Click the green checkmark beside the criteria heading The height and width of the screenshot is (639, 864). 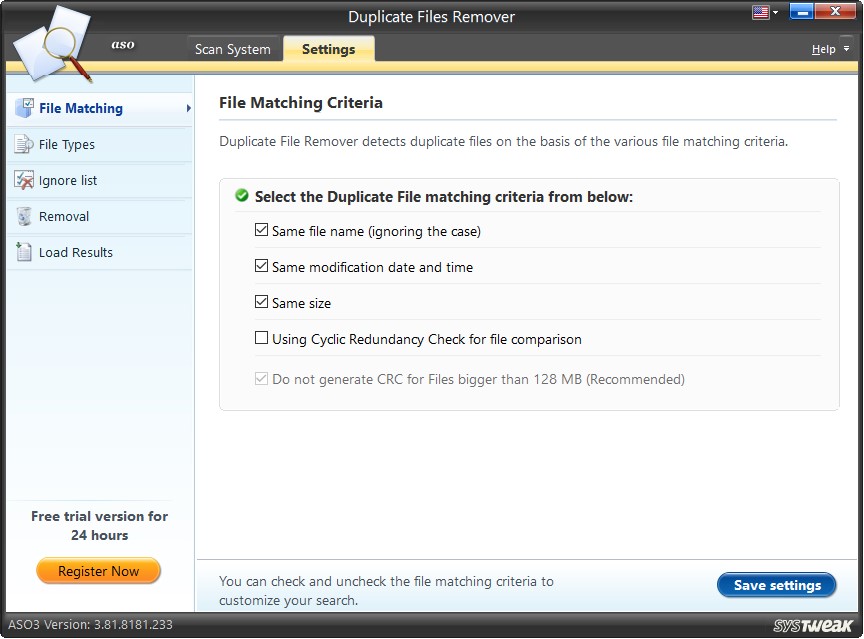[241, 196]
